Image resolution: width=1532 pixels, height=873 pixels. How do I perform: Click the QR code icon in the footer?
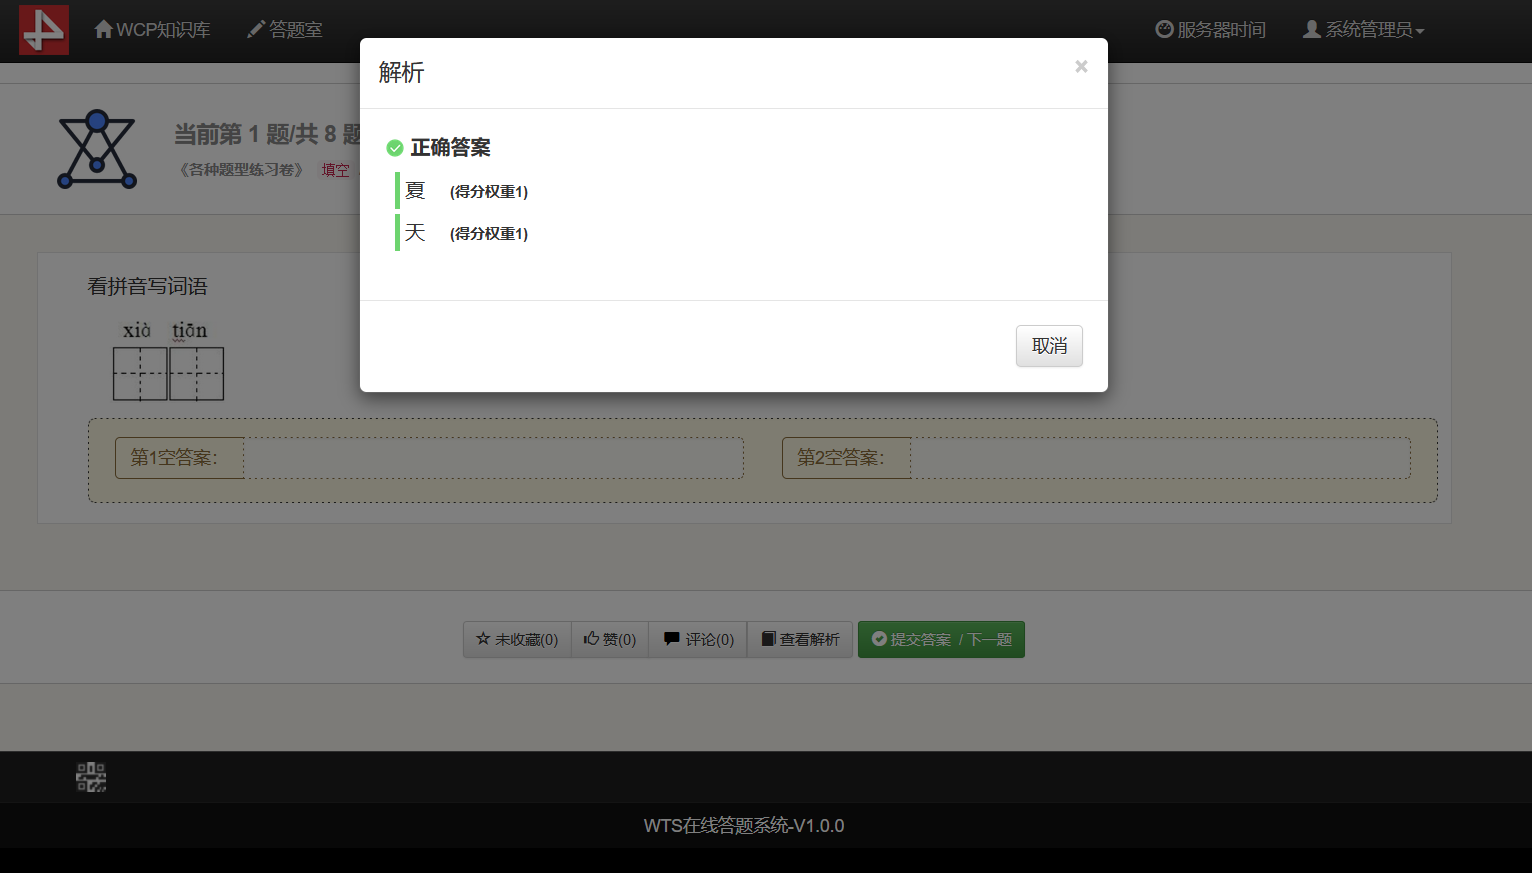tap(91, 777)
